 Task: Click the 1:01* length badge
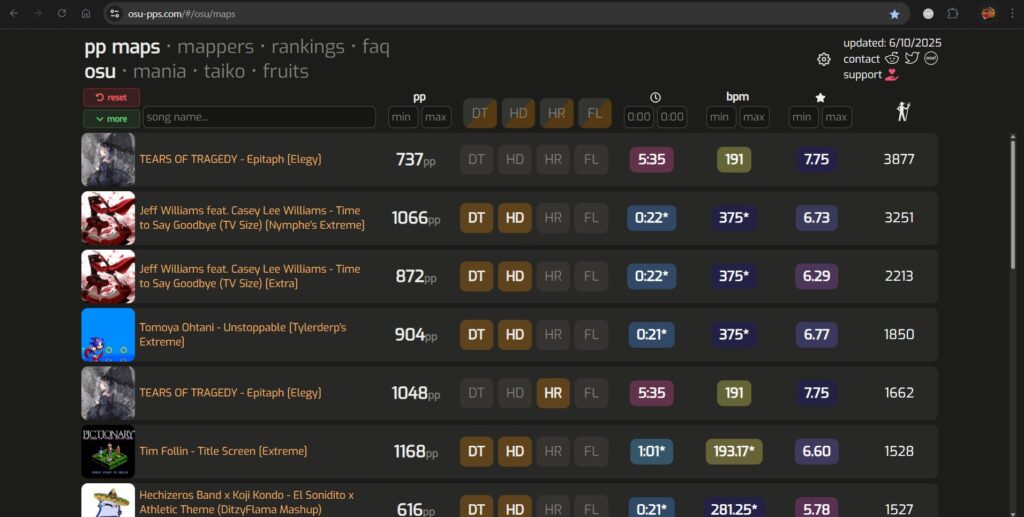click(x=652, y=451)
